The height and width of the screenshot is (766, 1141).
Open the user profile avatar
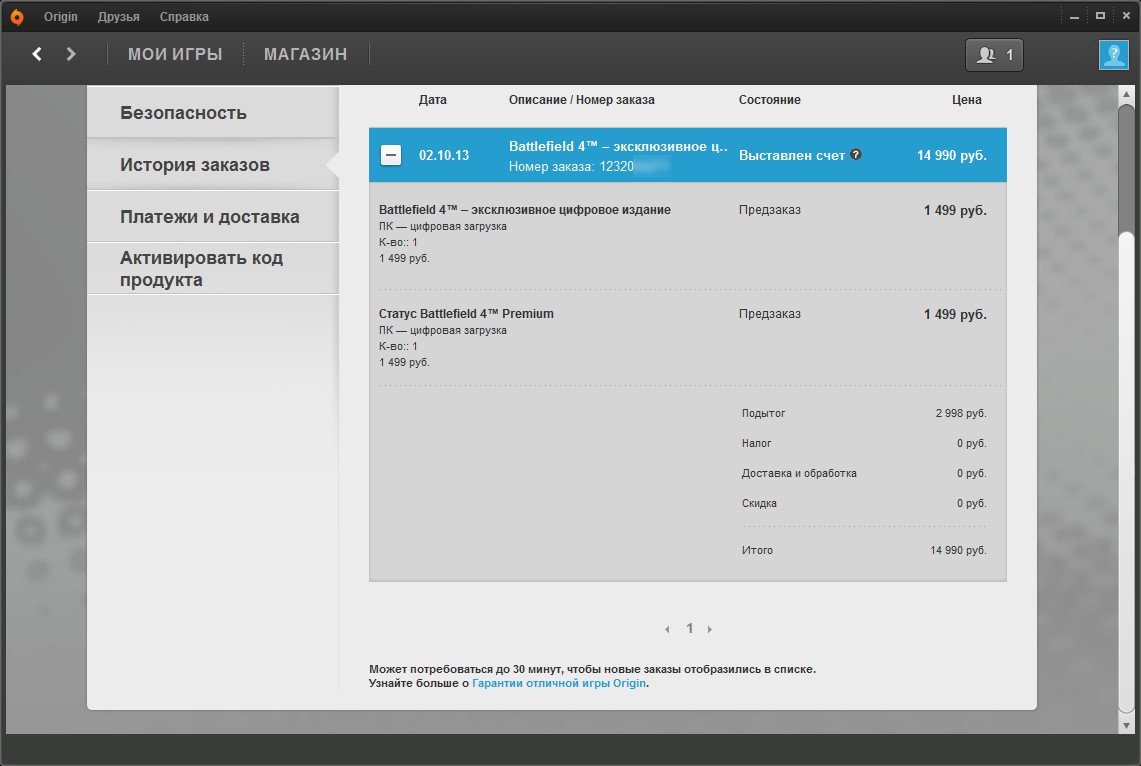1113,55
